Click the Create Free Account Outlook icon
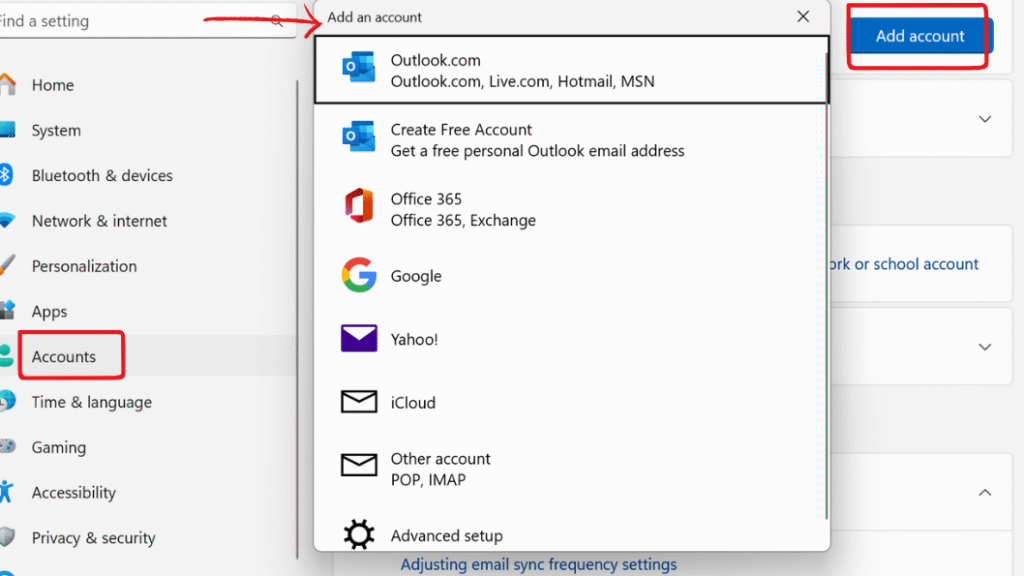The image size is (1024, 576). click(359, 136)
